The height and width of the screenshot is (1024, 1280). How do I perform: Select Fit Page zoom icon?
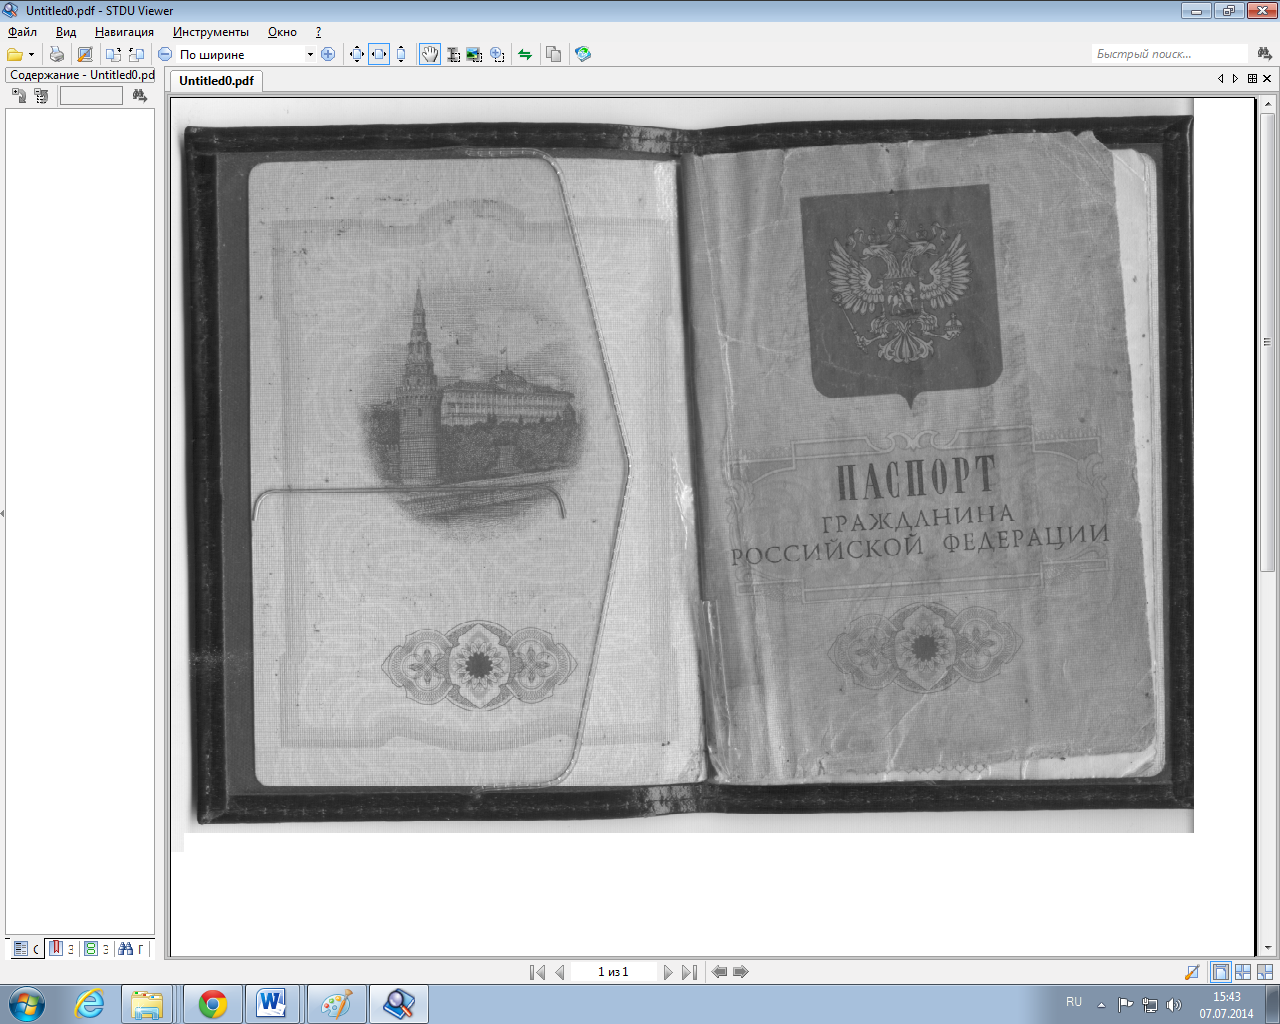coord(357,54)
